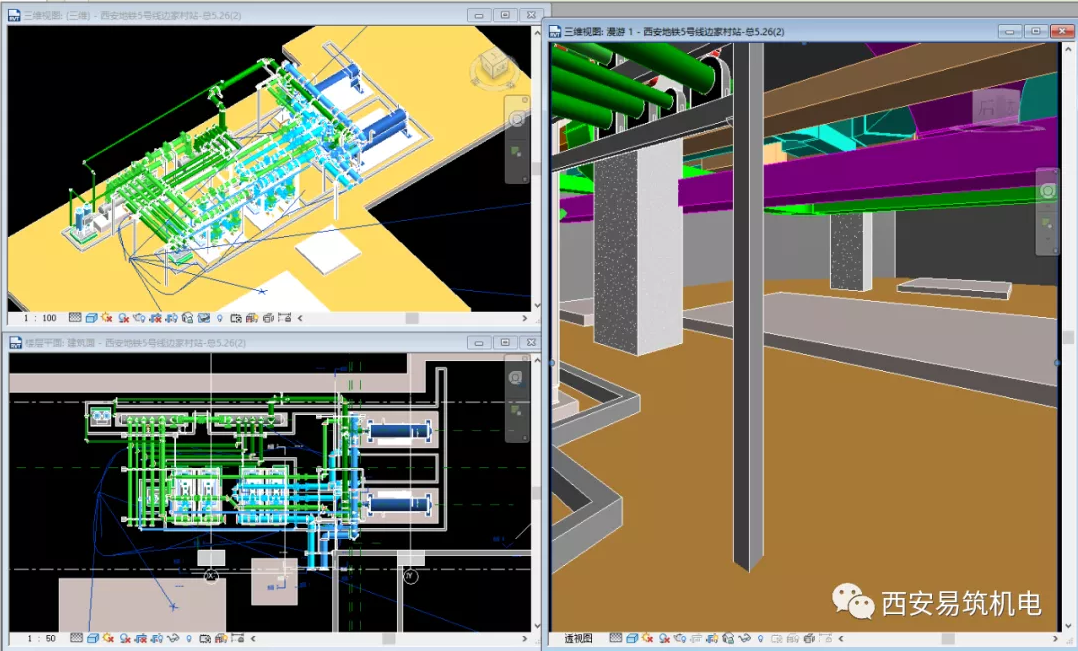Click the 3D view lock house icon in 1:100 view
The image size is (1078, 651).
[x=188, y=318]
